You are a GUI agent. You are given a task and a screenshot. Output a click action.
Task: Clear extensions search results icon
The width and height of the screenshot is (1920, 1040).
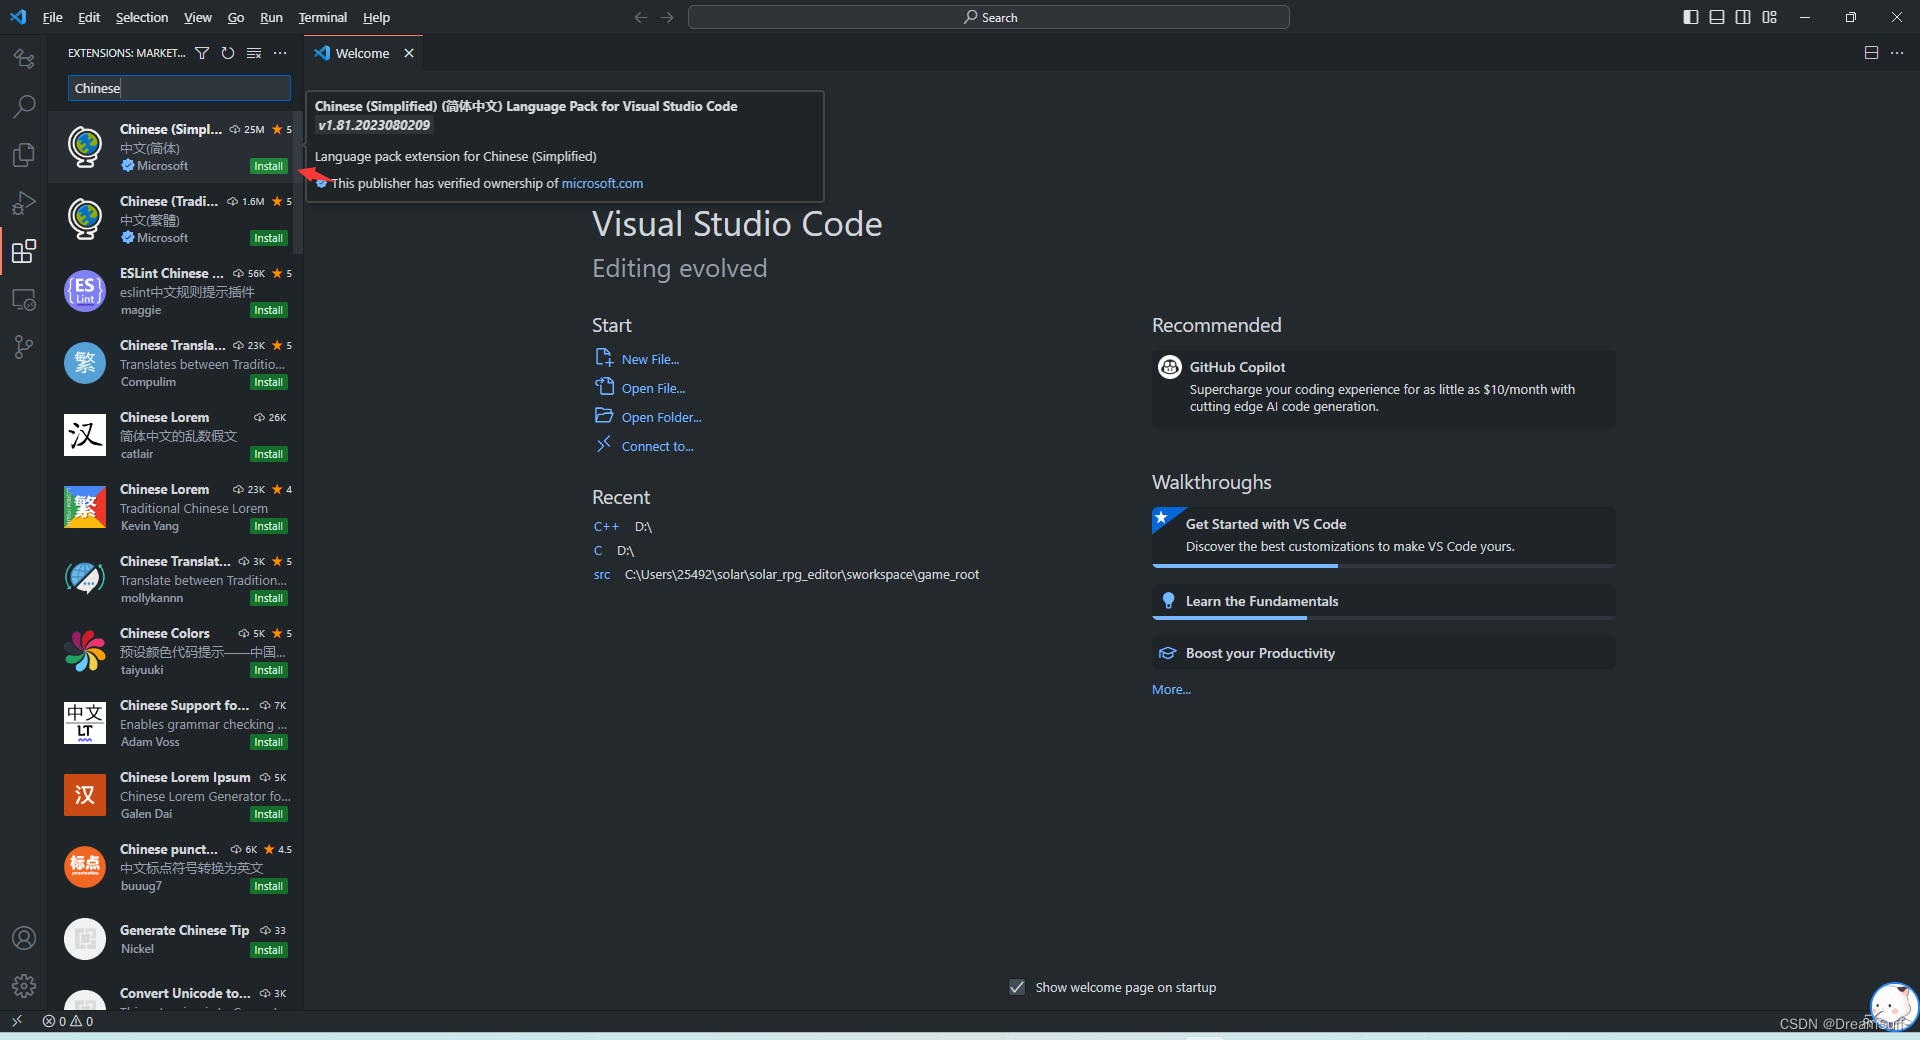pos(254,53)
